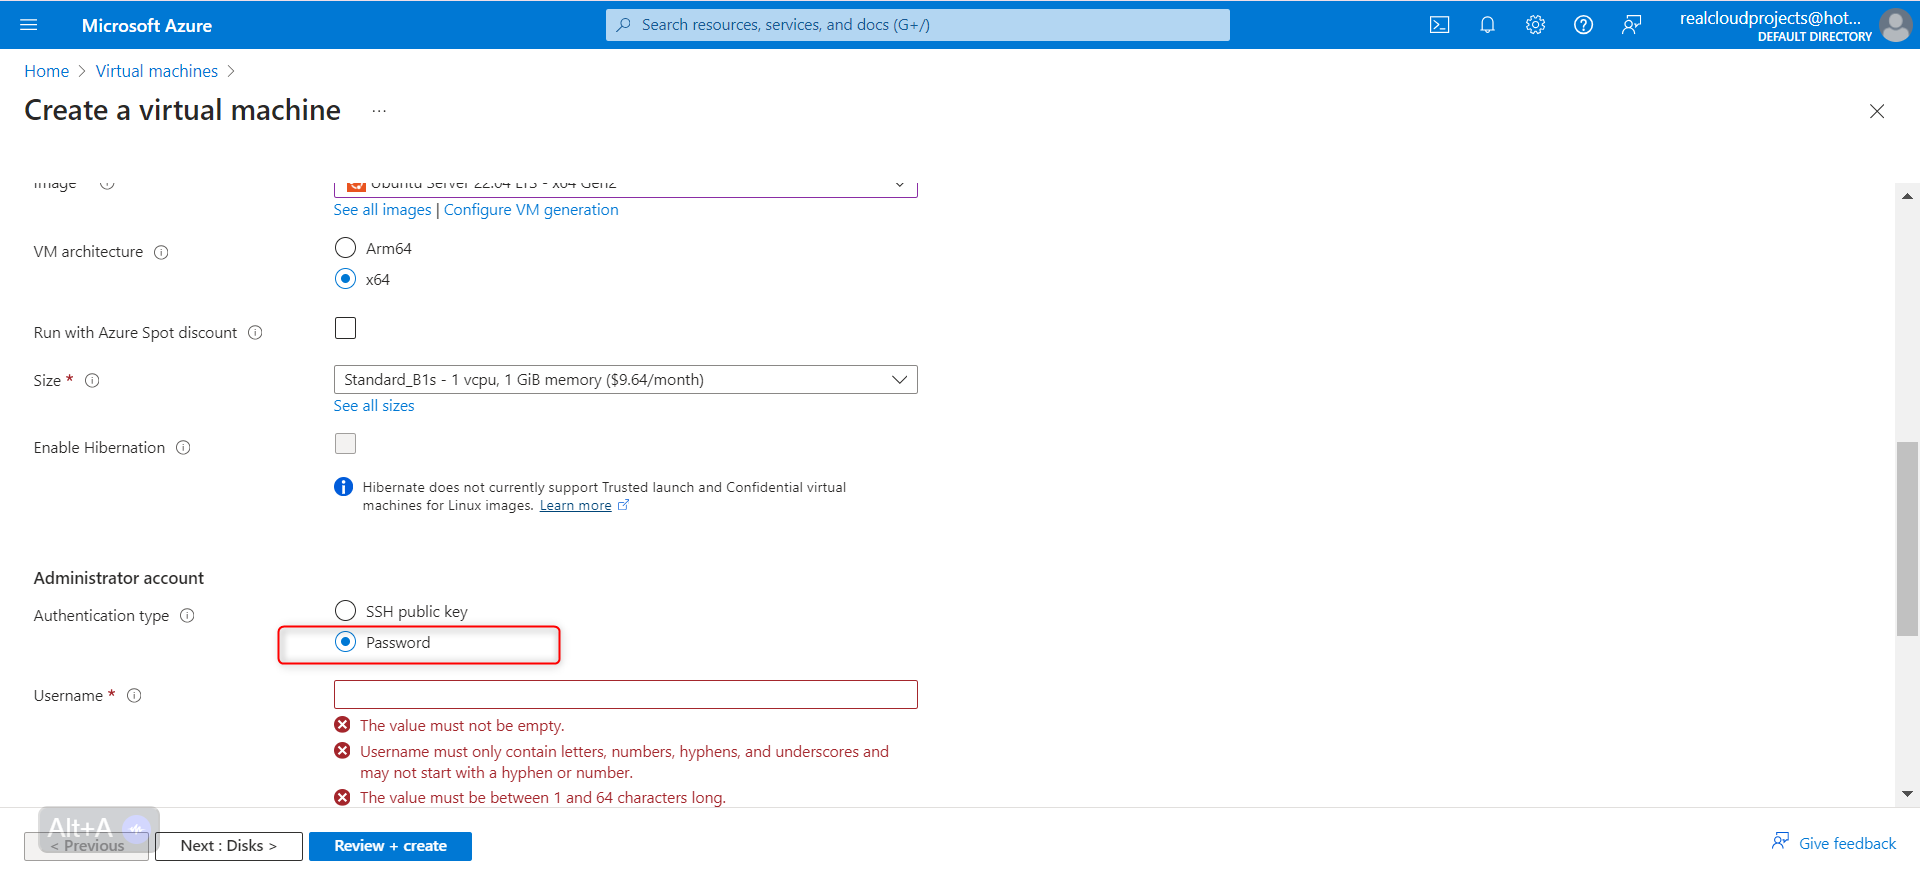Go to Virtual machines breadcrumb

click(157, 71)
